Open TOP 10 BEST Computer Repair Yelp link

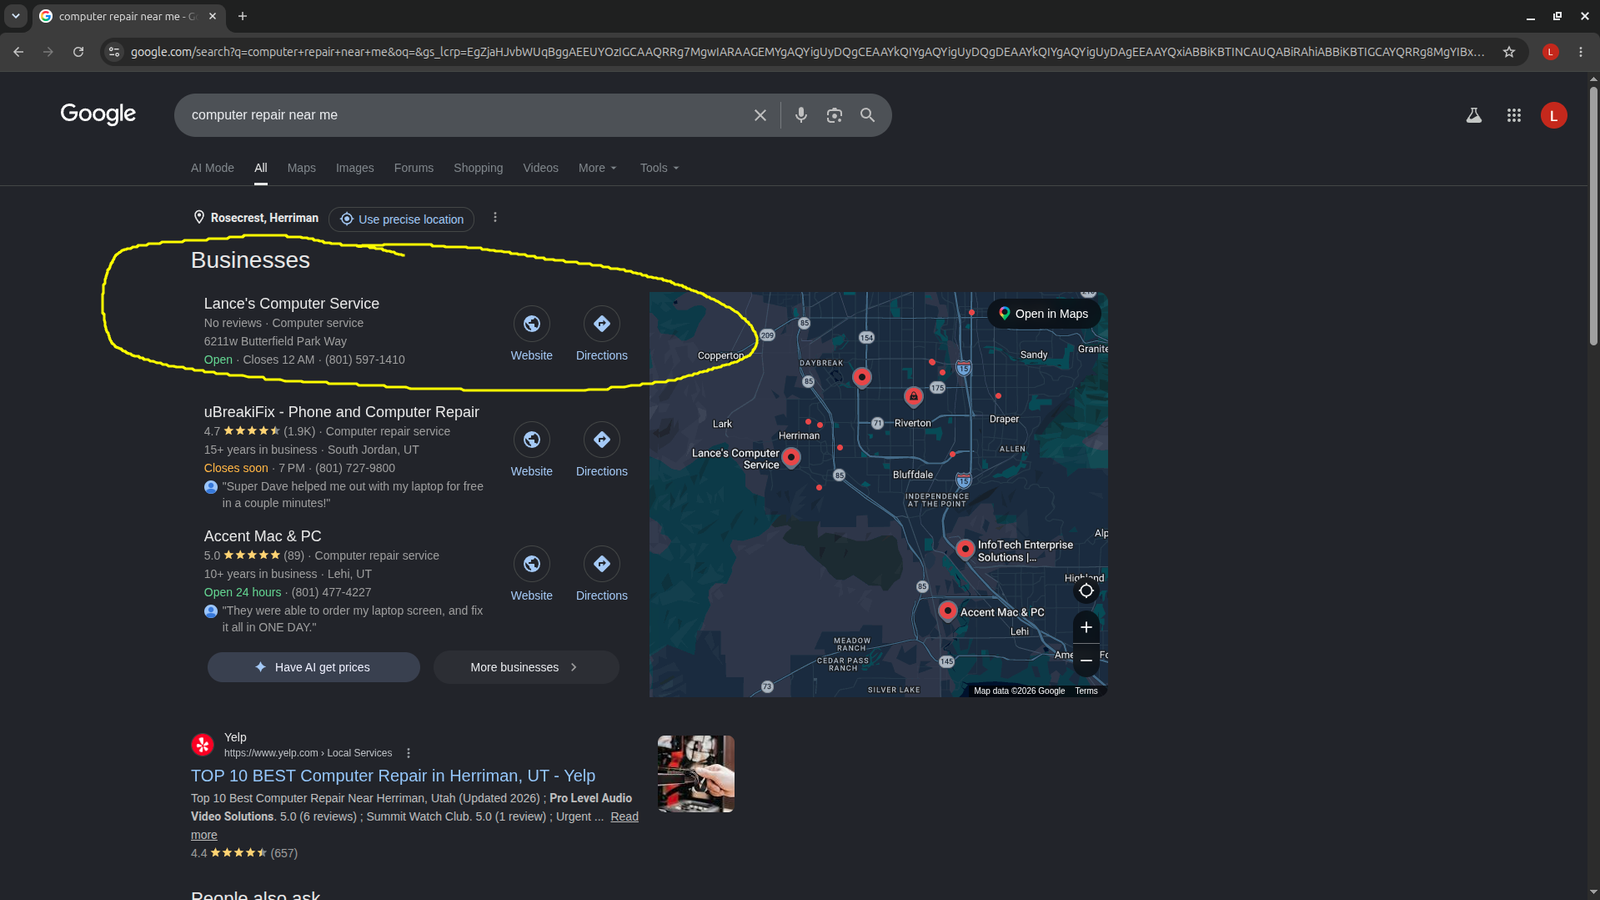pyautogui.click(x=393, y=776)
